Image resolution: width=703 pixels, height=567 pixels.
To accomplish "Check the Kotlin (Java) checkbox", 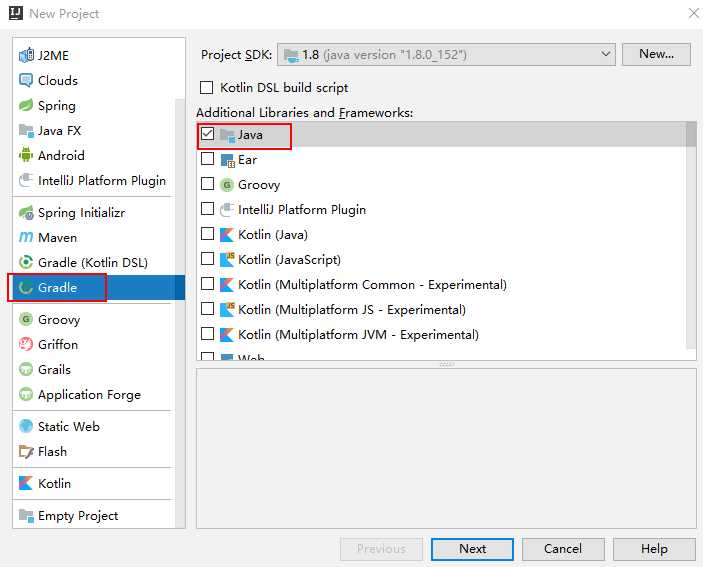I will pos(208,234).
